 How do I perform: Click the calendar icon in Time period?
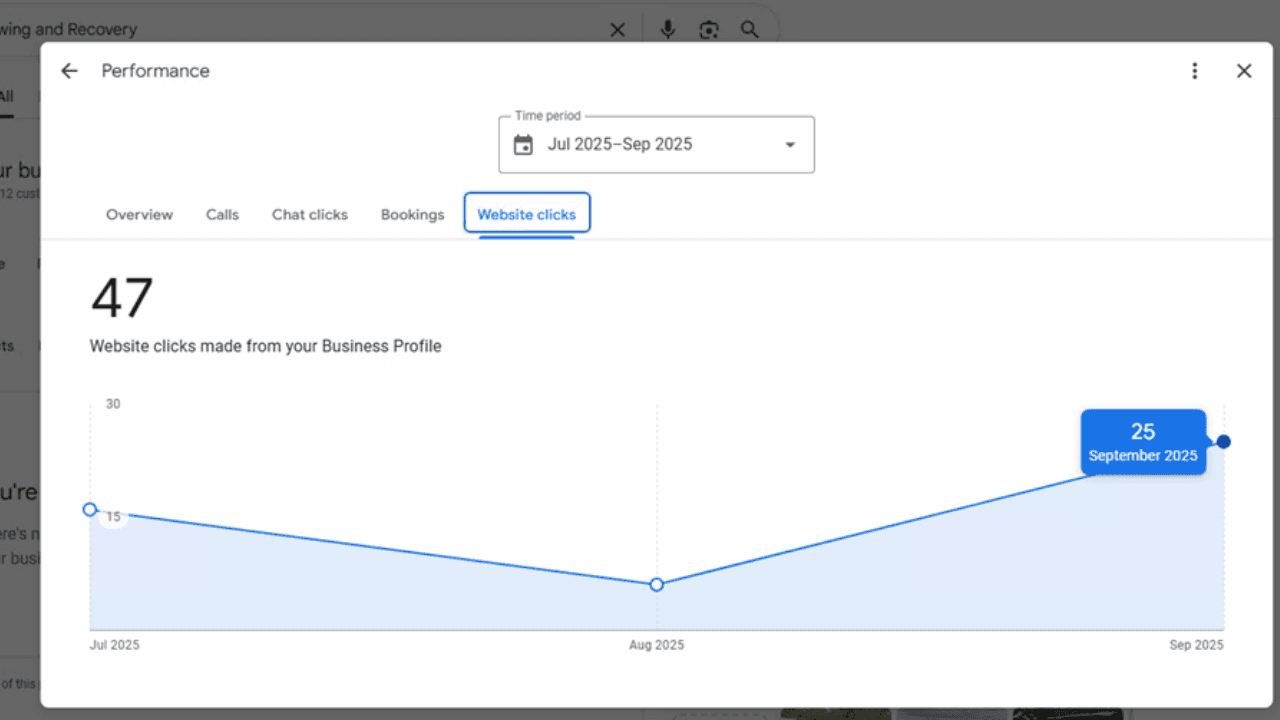click(523, 145)
